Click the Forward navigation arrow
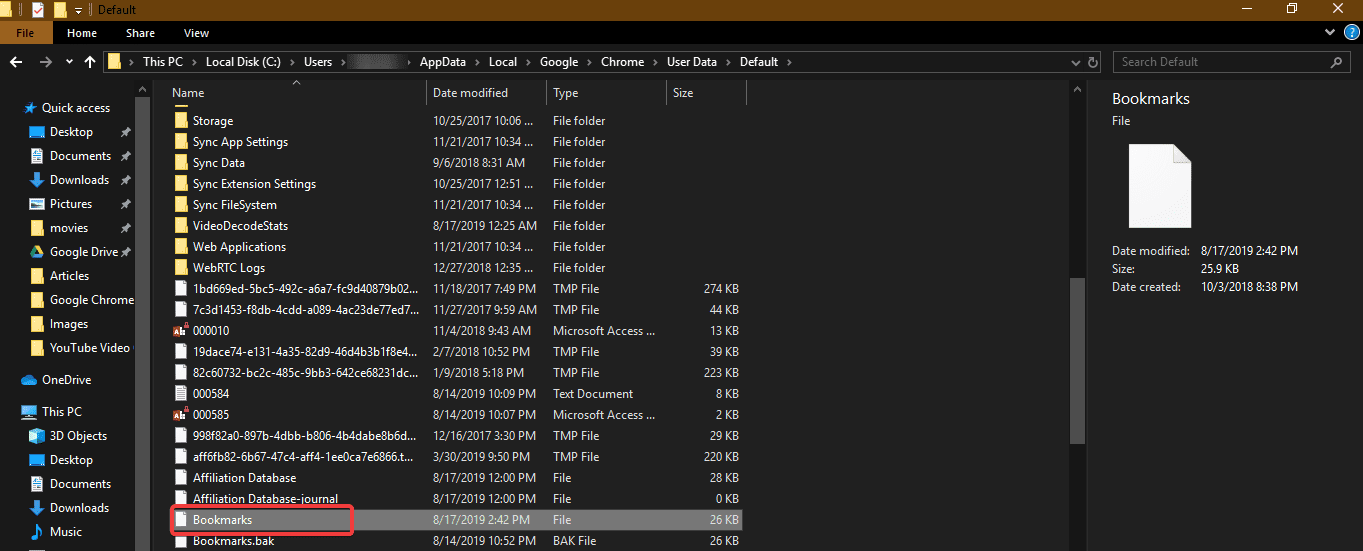Viewport: 1363px width, 551px height. (46, 62)
